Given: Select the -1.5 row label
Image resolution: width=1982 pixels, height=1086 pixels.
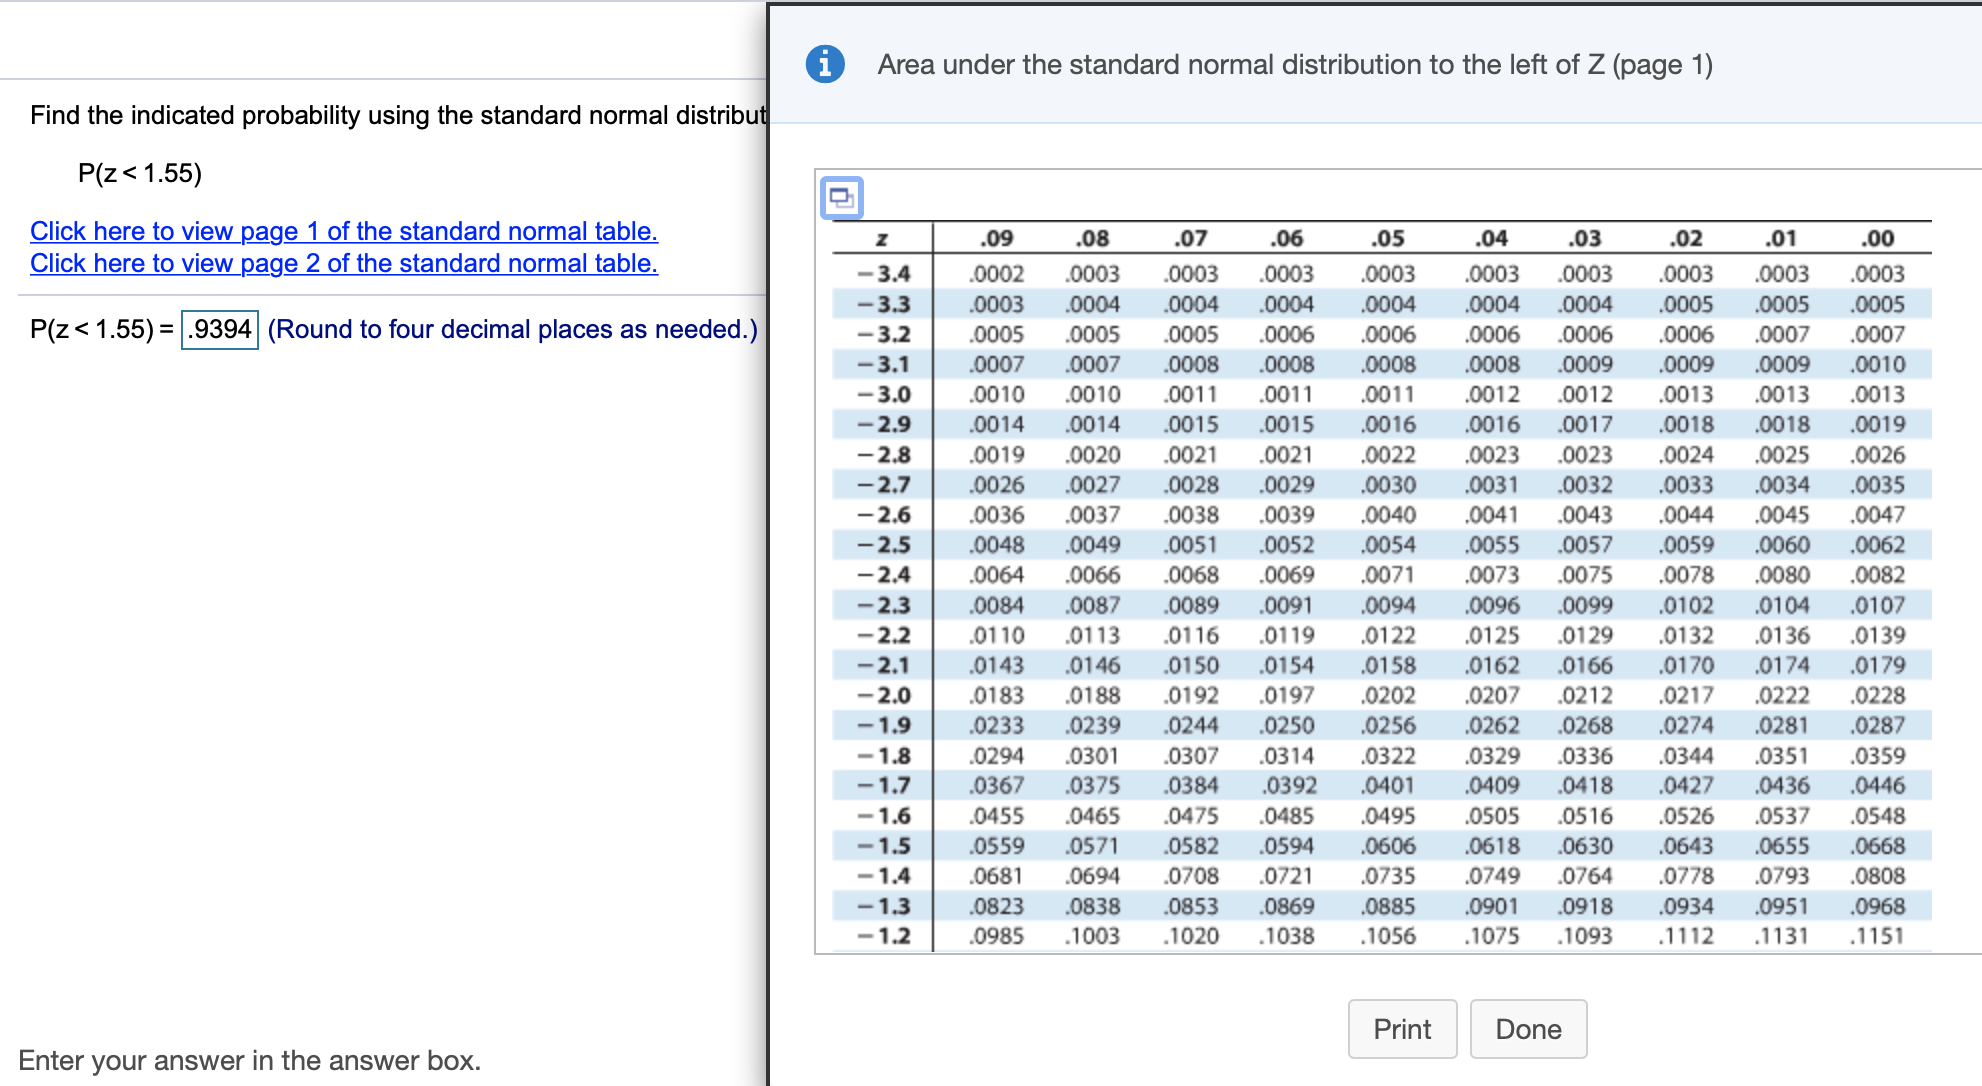Looking at the screenshot, I should point(883,845).
